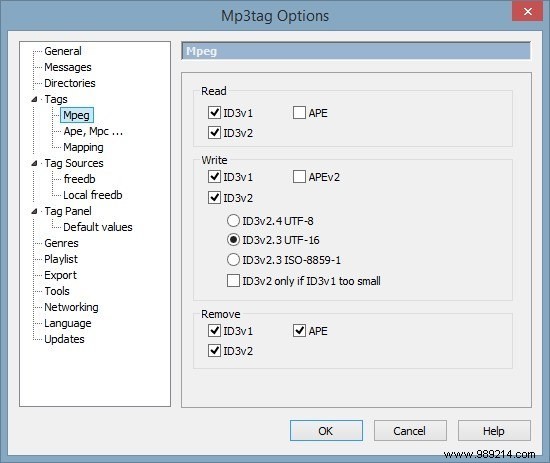This screenshot has width=550, height=463.
Task: Open the Directories options page
Action: 70,83
